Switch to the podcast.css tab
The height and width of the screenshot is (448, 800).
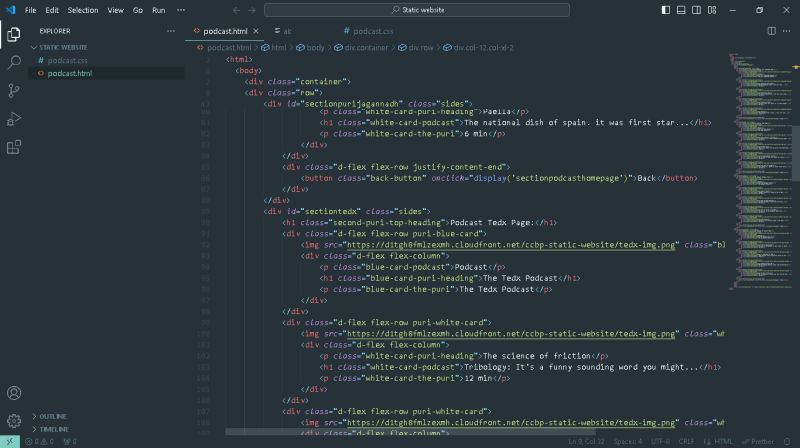pyautogui.click(x=366, y=31)
